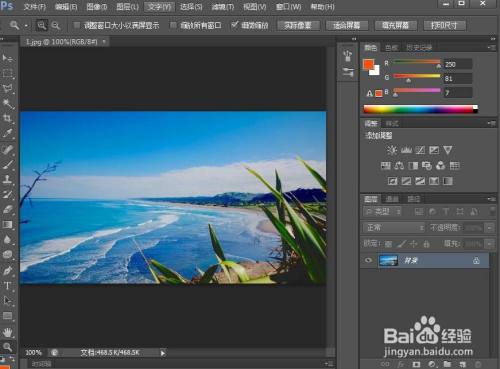500x369 pixels.
Task: Click the color spectrum ramp
Action: click(421, 109)
